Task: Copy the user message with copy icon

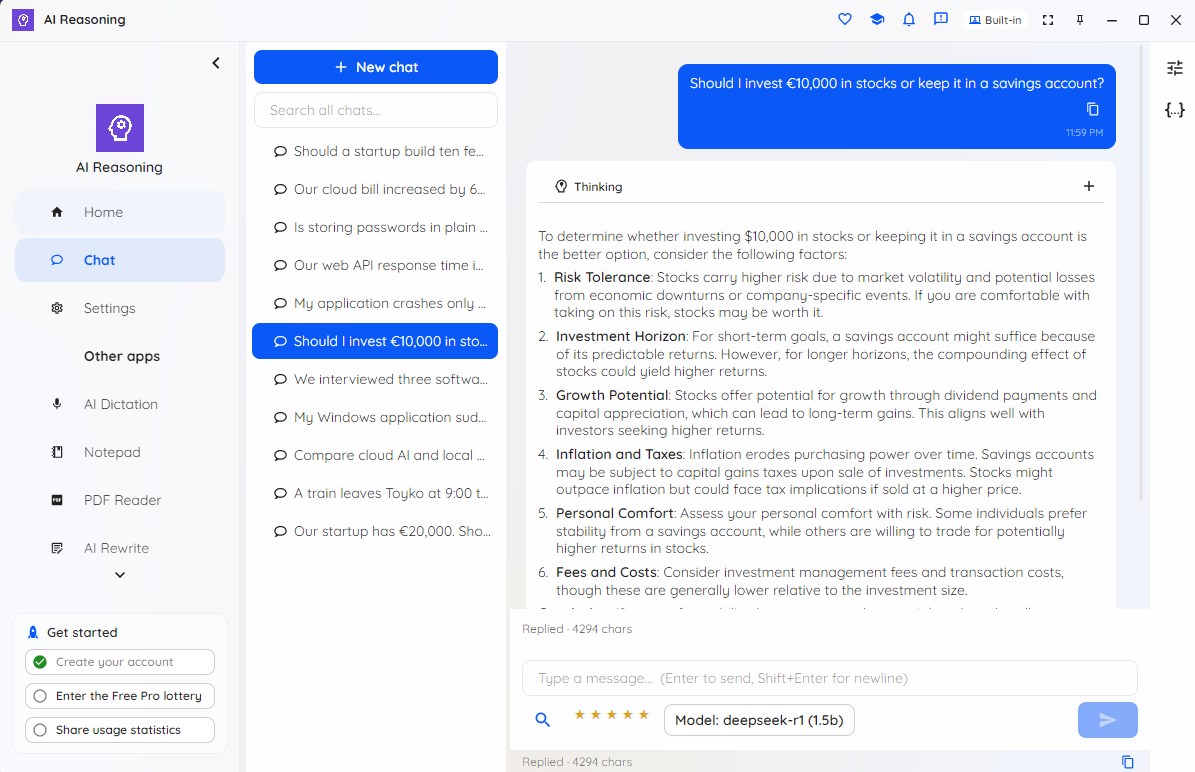Action: (1092, 109)
